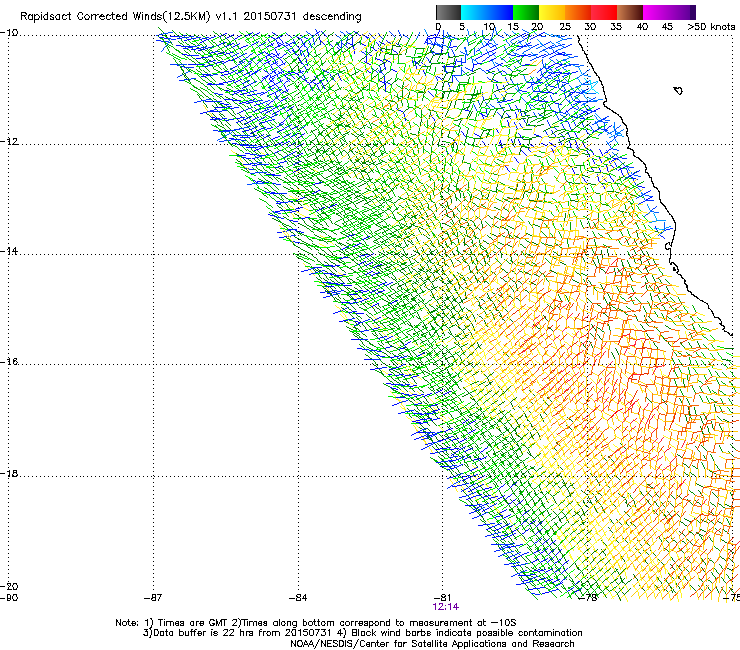
Task: Click the small island outline off the coast
Action: click(678, 91)
